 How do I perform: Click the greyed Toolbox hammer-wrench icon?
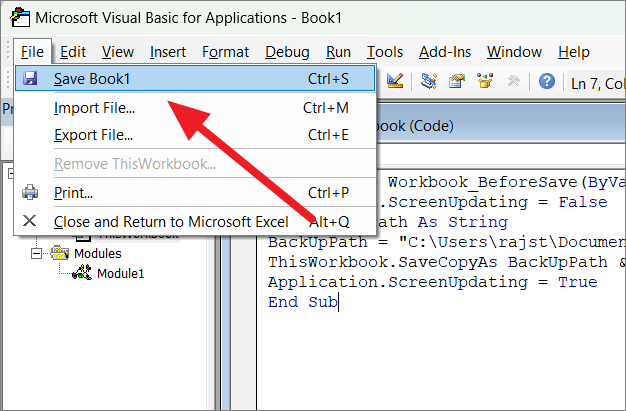513,81
